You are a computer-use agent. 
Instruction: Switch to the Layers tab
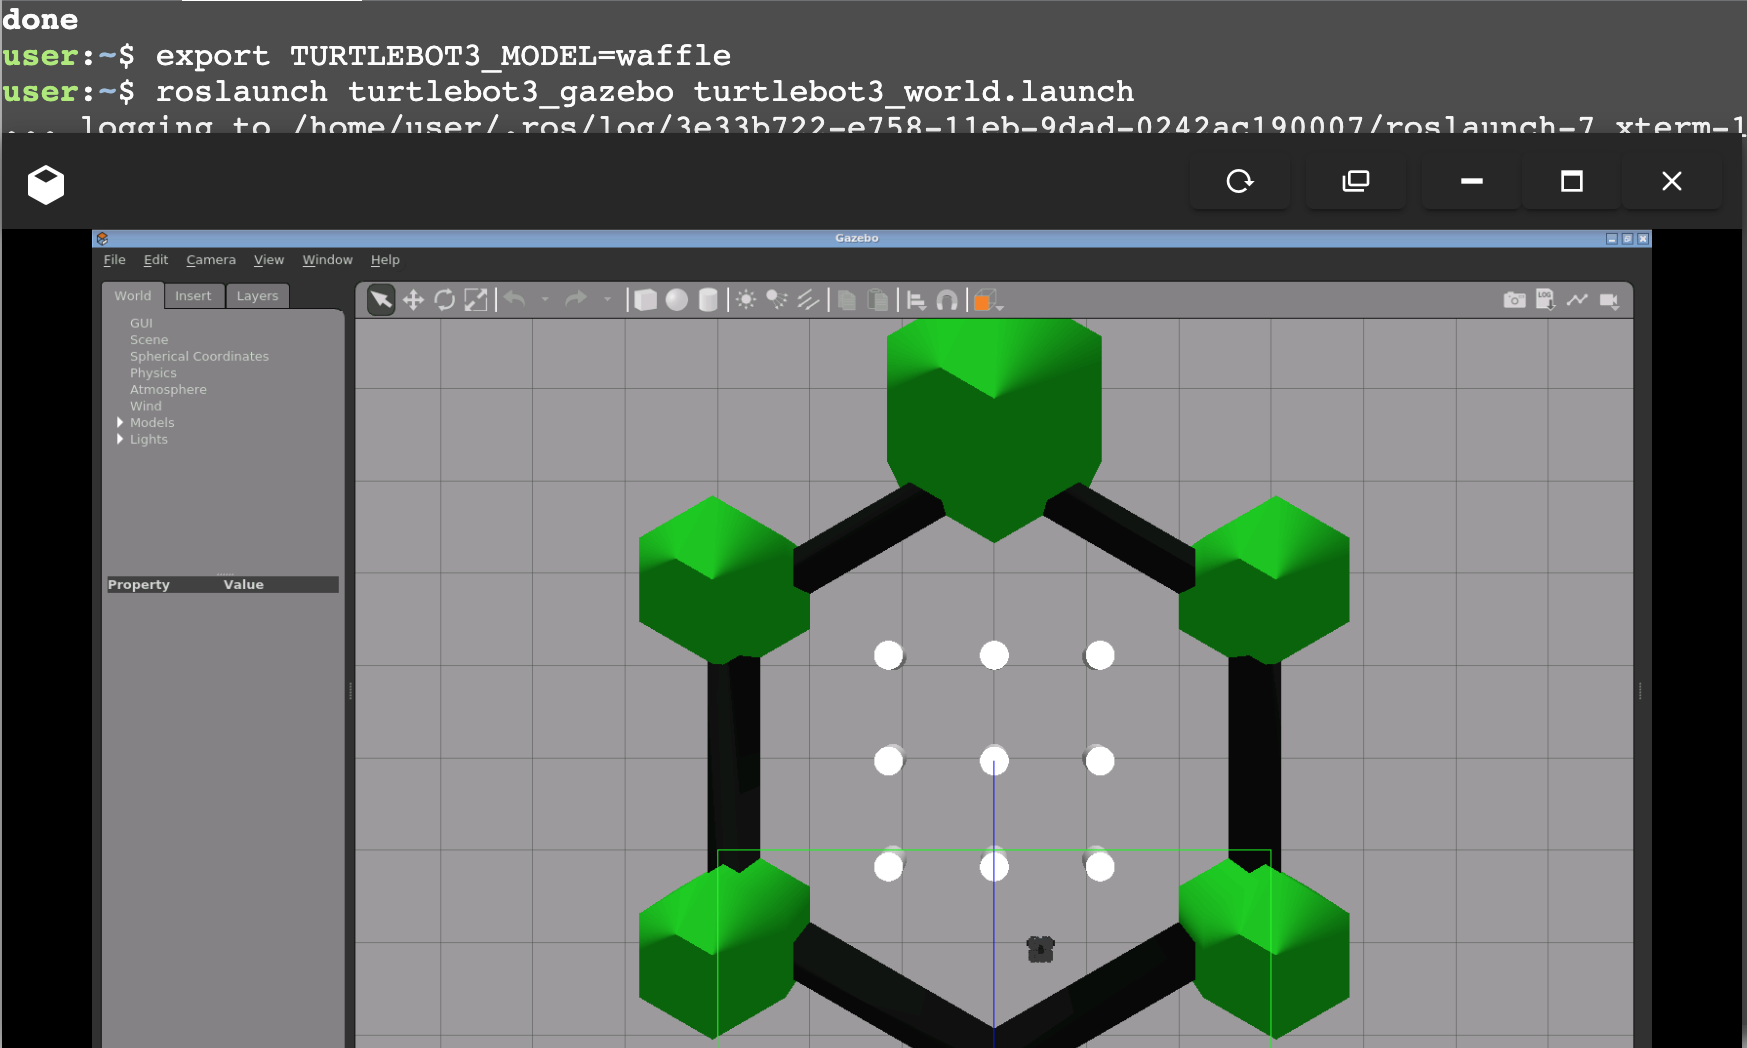[257, 295]
